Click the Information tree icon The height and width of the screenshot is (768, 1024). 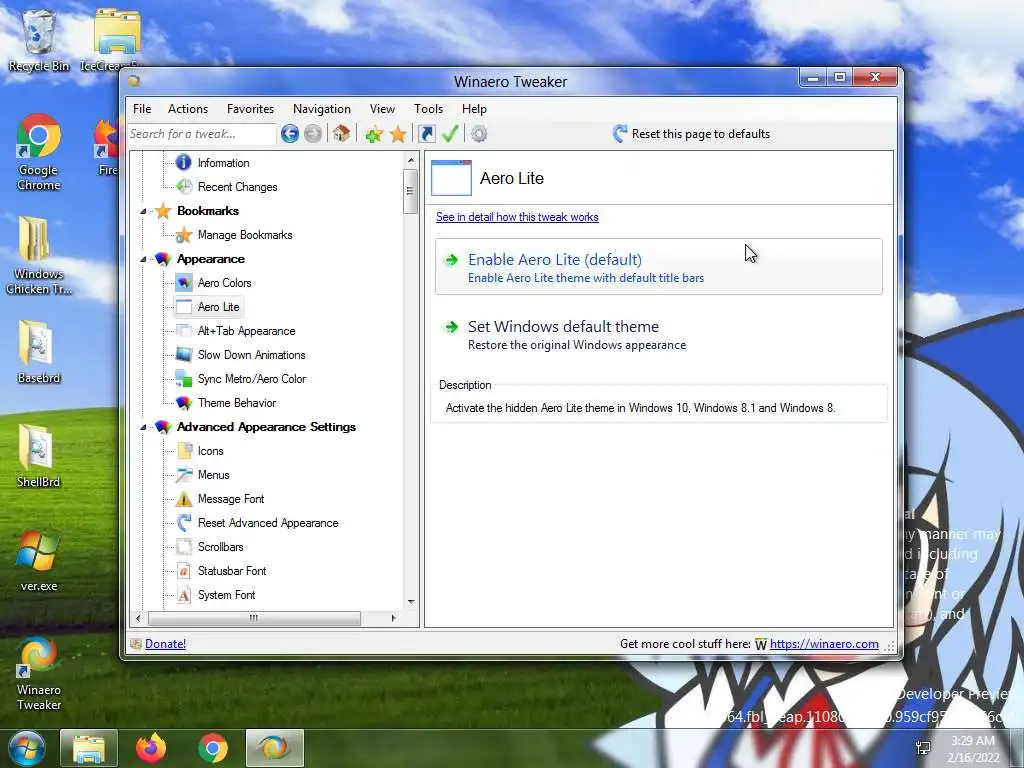coord(184,163)
